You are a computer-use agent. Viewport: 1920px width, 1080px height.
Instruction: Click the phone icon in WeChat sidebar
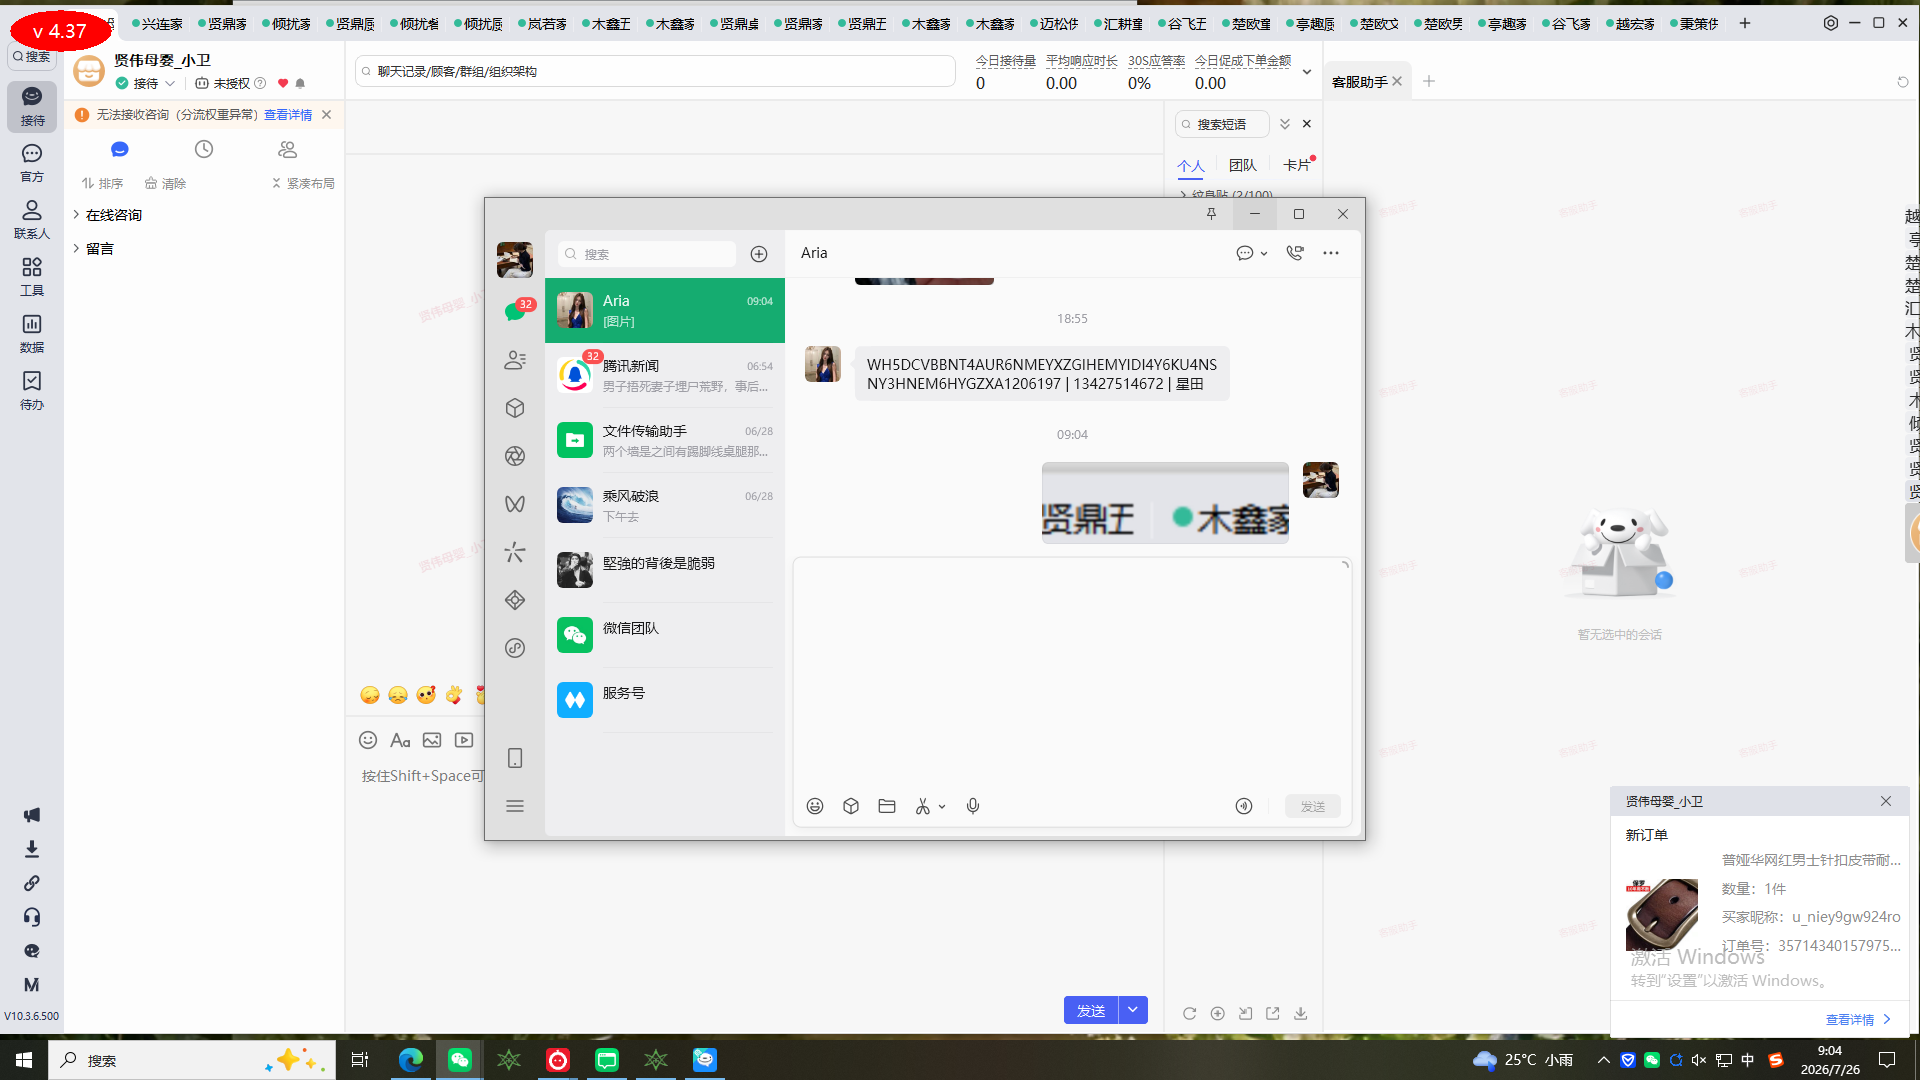click(x=515, y=758)
